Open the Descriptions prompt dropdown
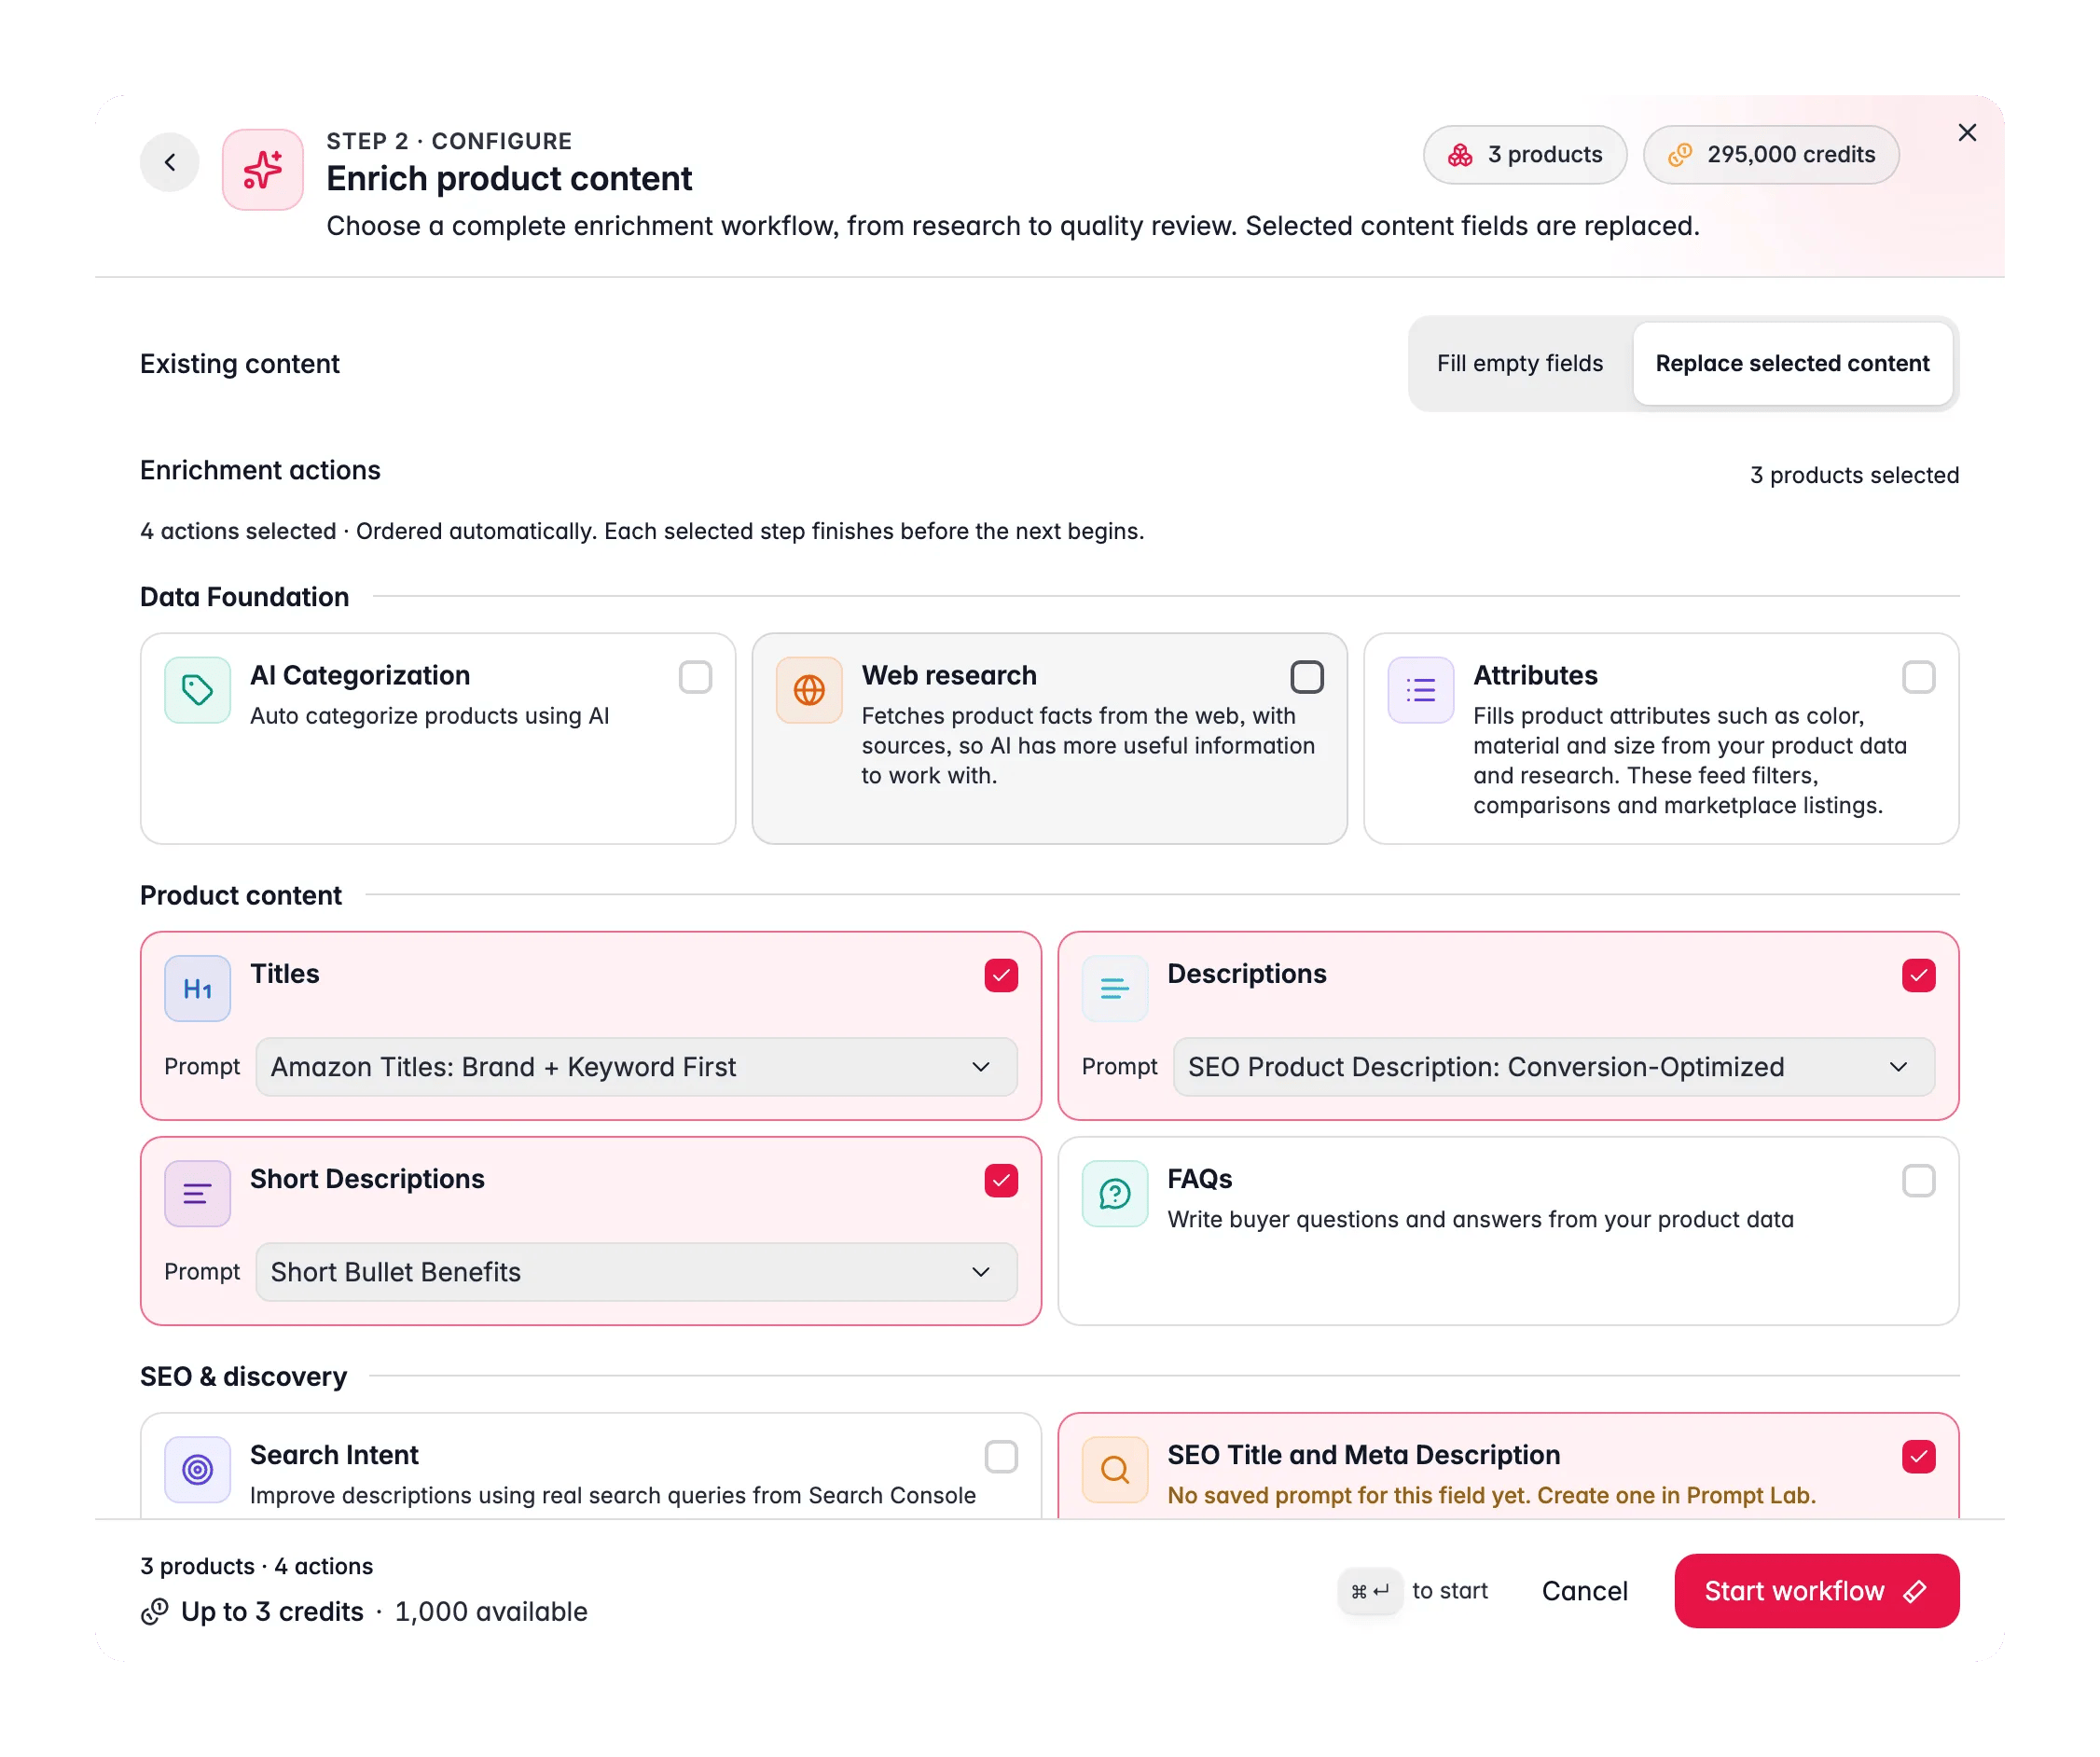This screenshot has height=1757, width=2100. (x=1554, y=1067)
